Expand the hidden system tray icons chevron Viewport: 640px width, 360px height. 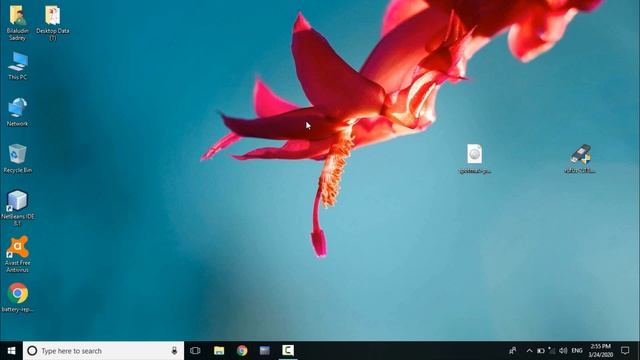(x=529, y=351)
